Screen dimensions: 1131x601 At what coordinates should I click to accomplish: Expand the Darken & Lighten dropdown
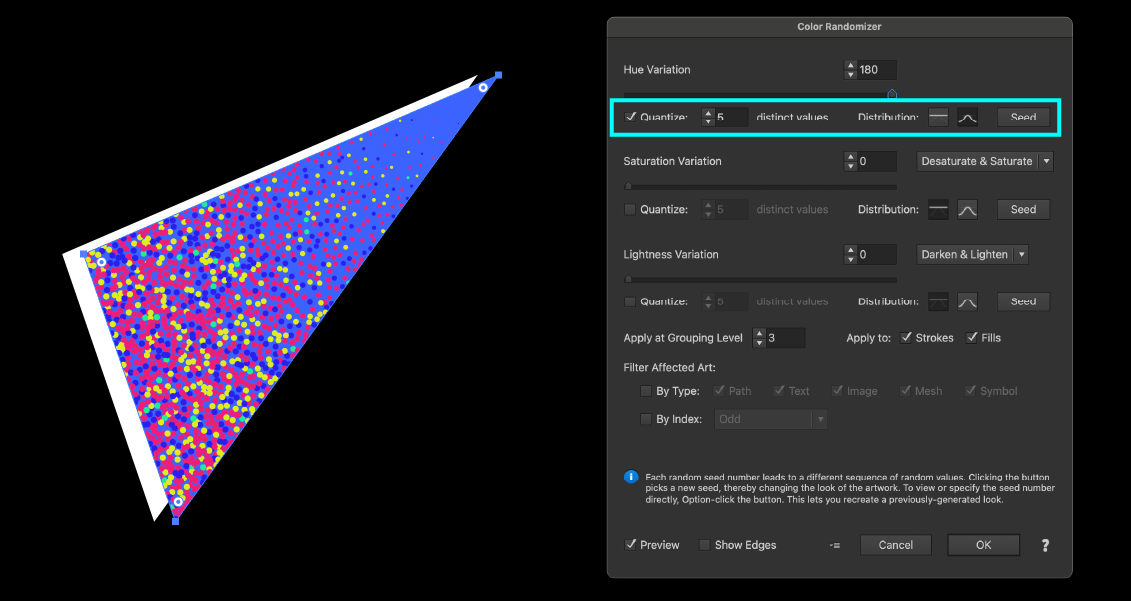pos(973,254)
